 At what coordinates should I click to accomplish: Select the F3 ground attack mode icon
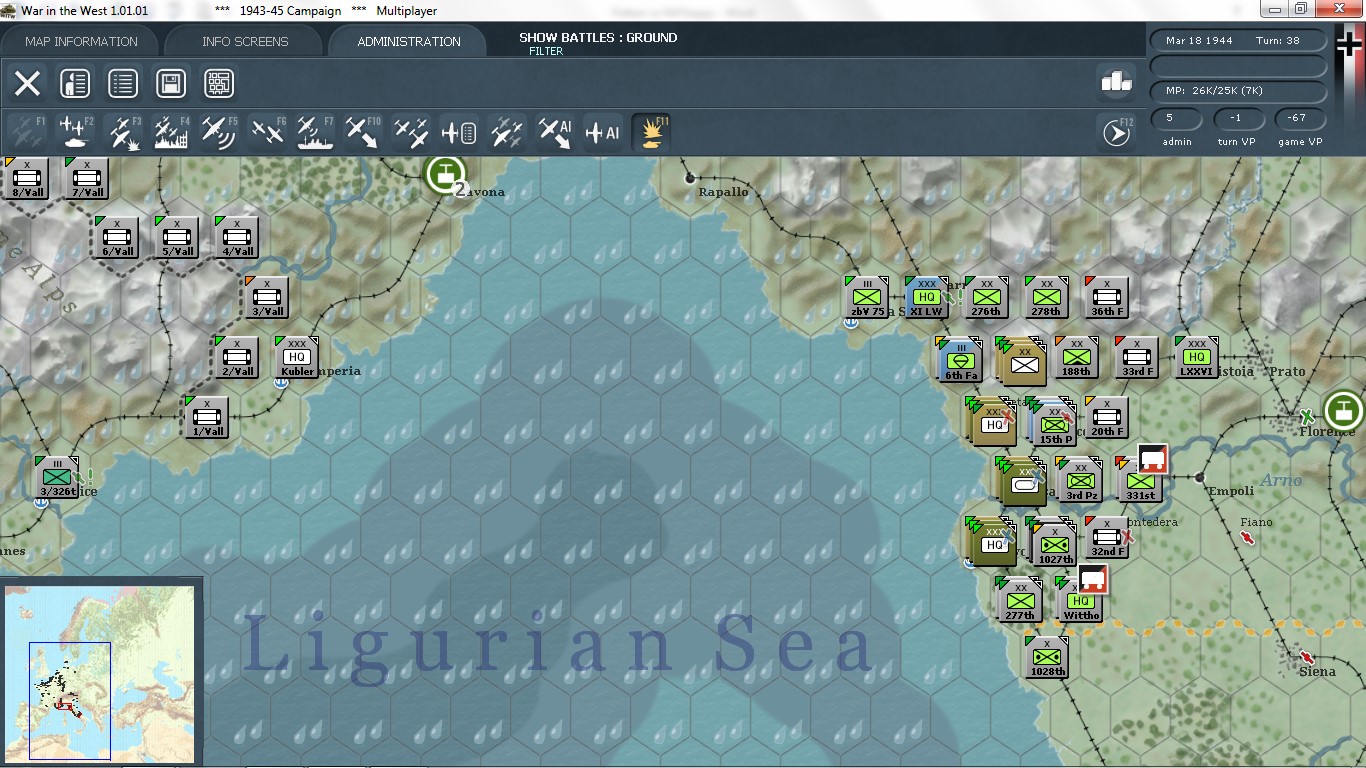(123, 132)
